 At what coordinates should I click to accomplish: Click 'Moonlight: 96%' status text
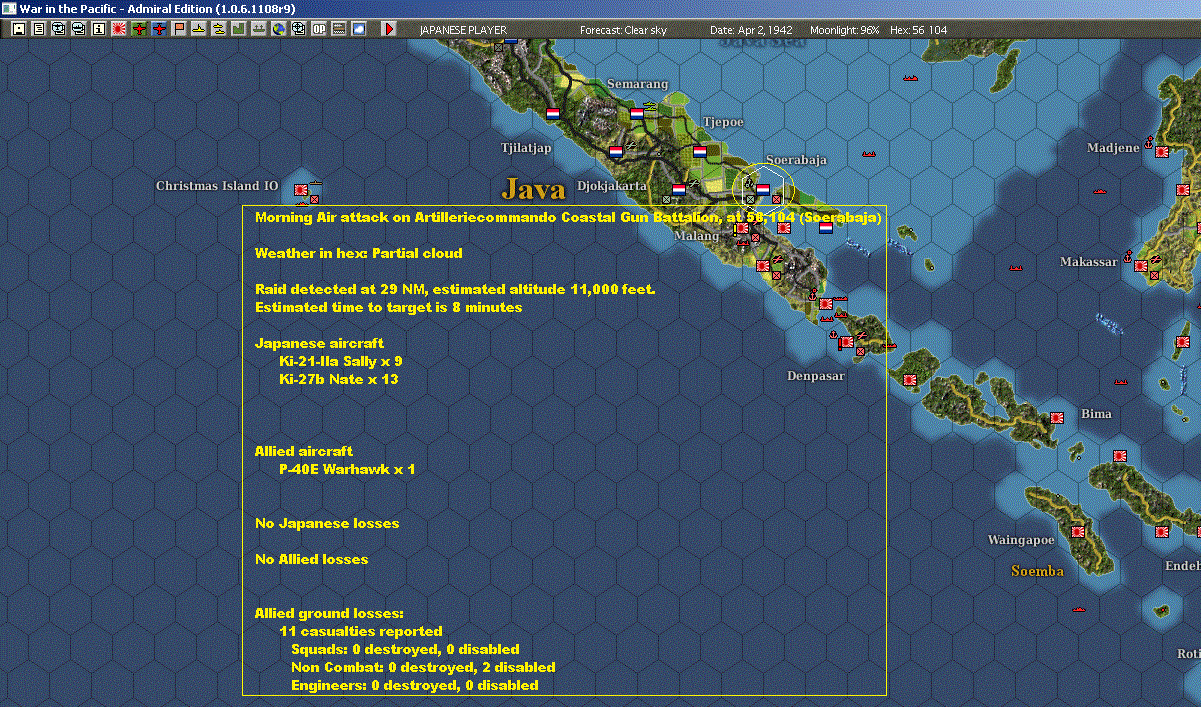pyautogui.click(x=845, y=30)
